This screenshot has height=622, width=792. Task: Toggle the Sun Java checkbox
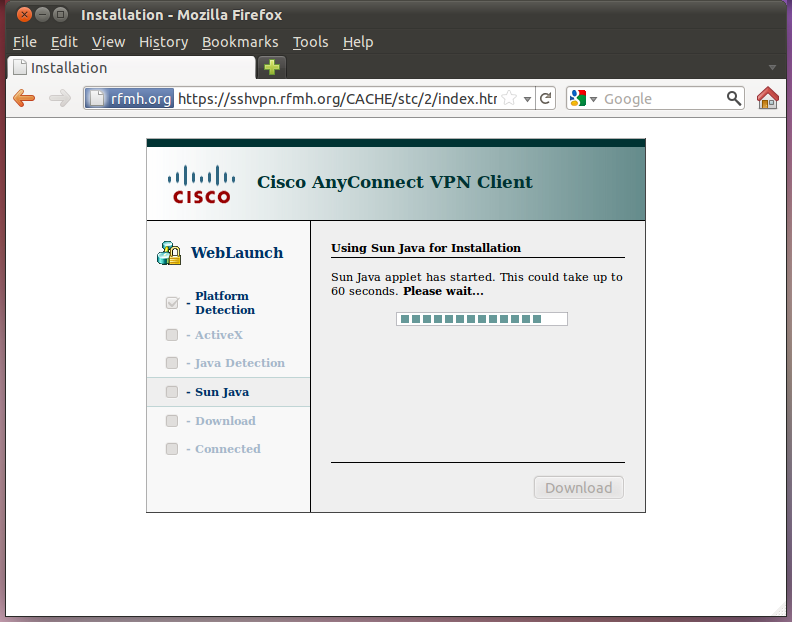pos(172,392)
